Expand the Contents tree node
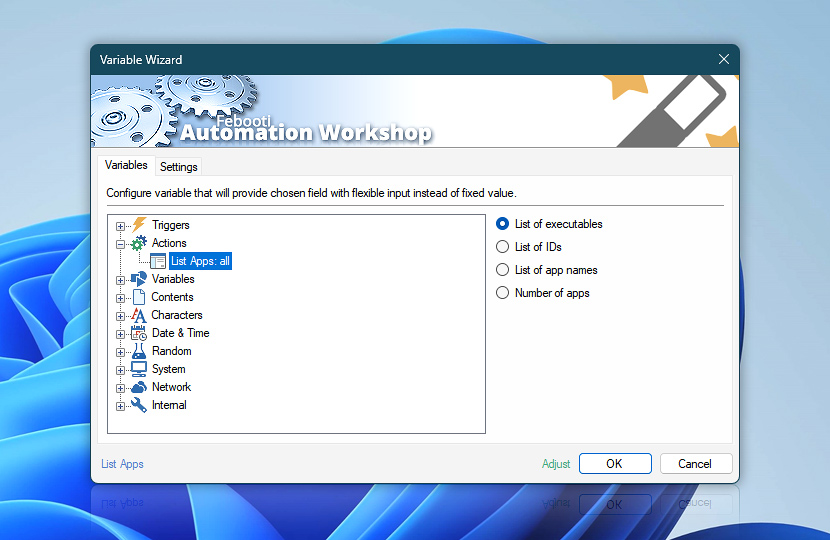The height and width of the screenshot is (540, 830). point(121,298)
